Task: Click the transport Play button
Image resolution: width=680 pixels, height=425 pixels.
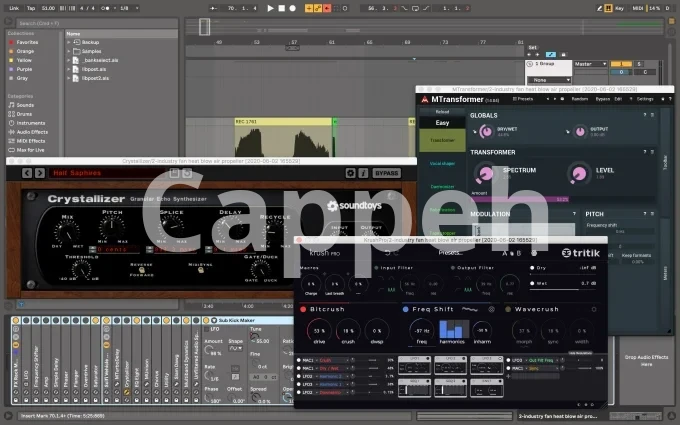Action: [x=270, y=7]
